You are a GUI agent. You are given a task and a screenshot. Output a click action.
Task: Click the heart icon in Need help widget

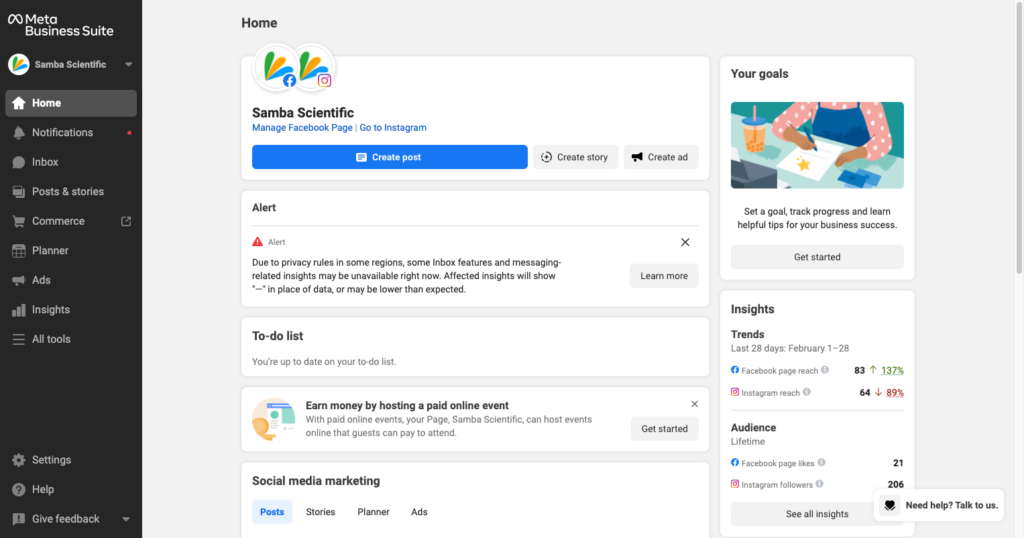coord(889,505)
